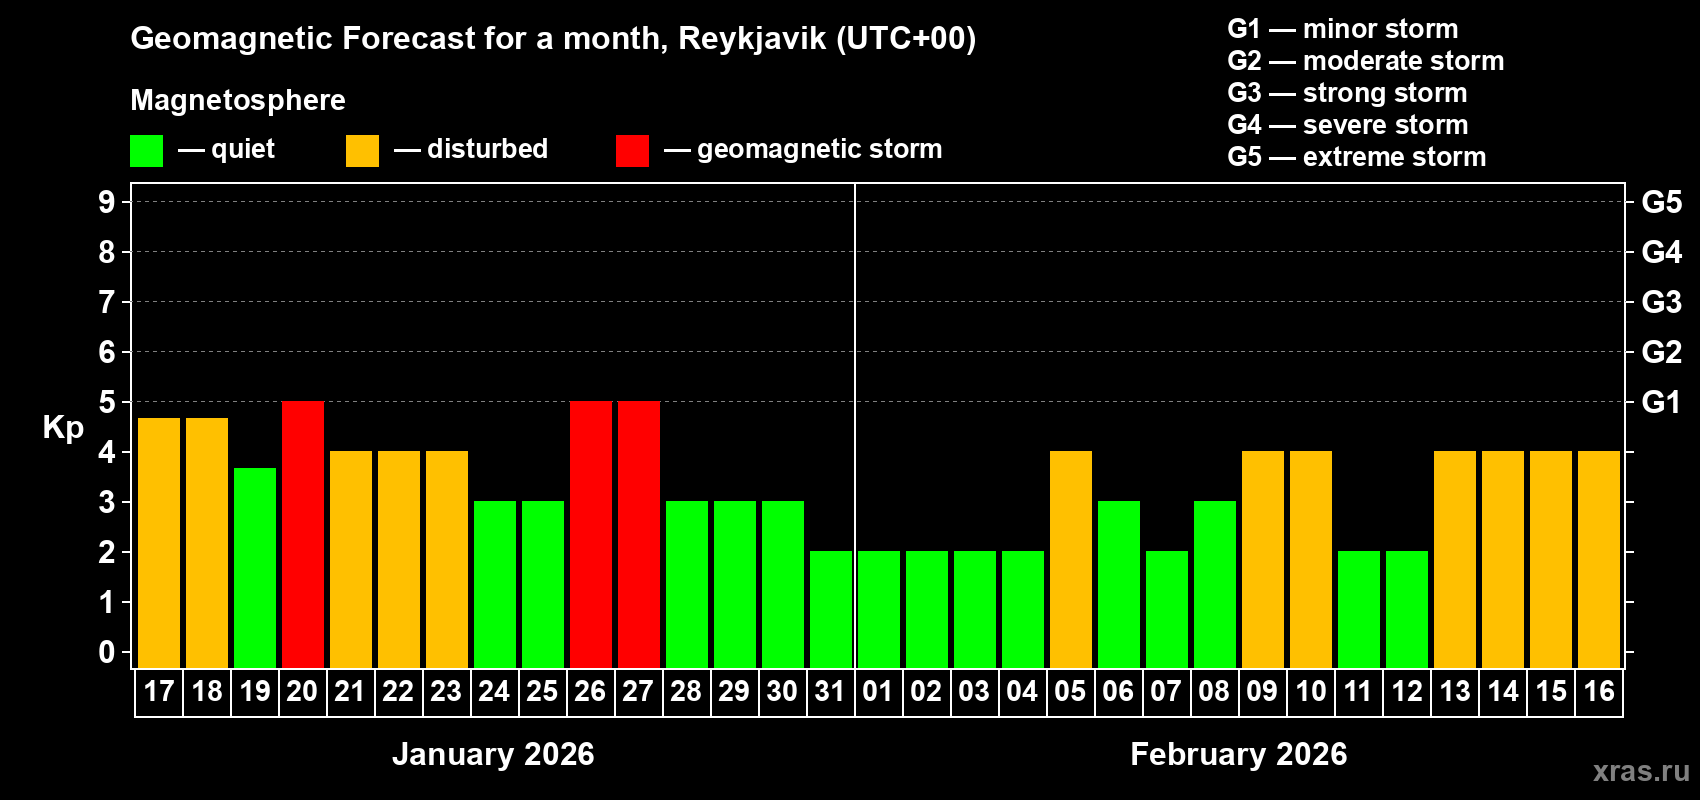1700x800 pixels.
Task: Click the Kp axis value 5
Action: [107, 402]
